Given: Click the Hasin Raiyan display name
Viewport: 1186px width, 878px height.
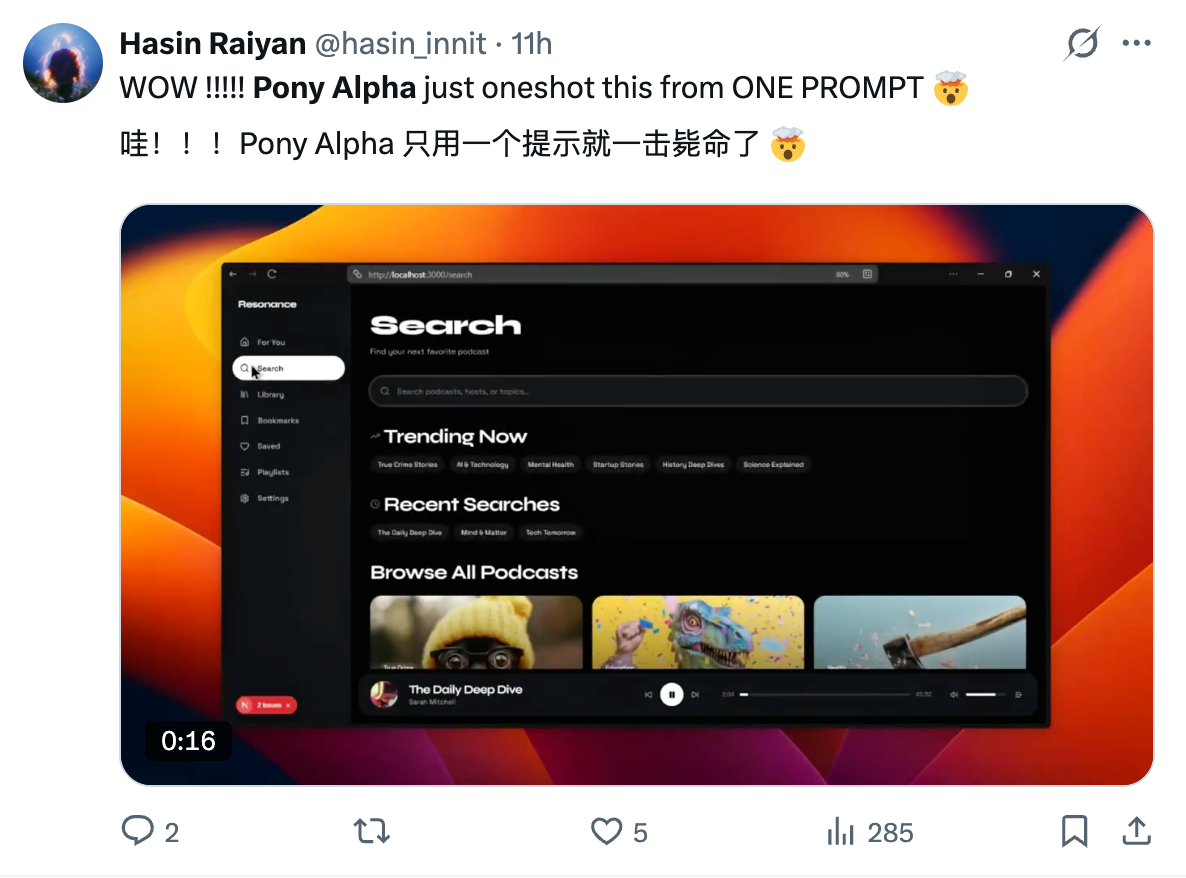Looking at the screenshot, I should (213, 44).
